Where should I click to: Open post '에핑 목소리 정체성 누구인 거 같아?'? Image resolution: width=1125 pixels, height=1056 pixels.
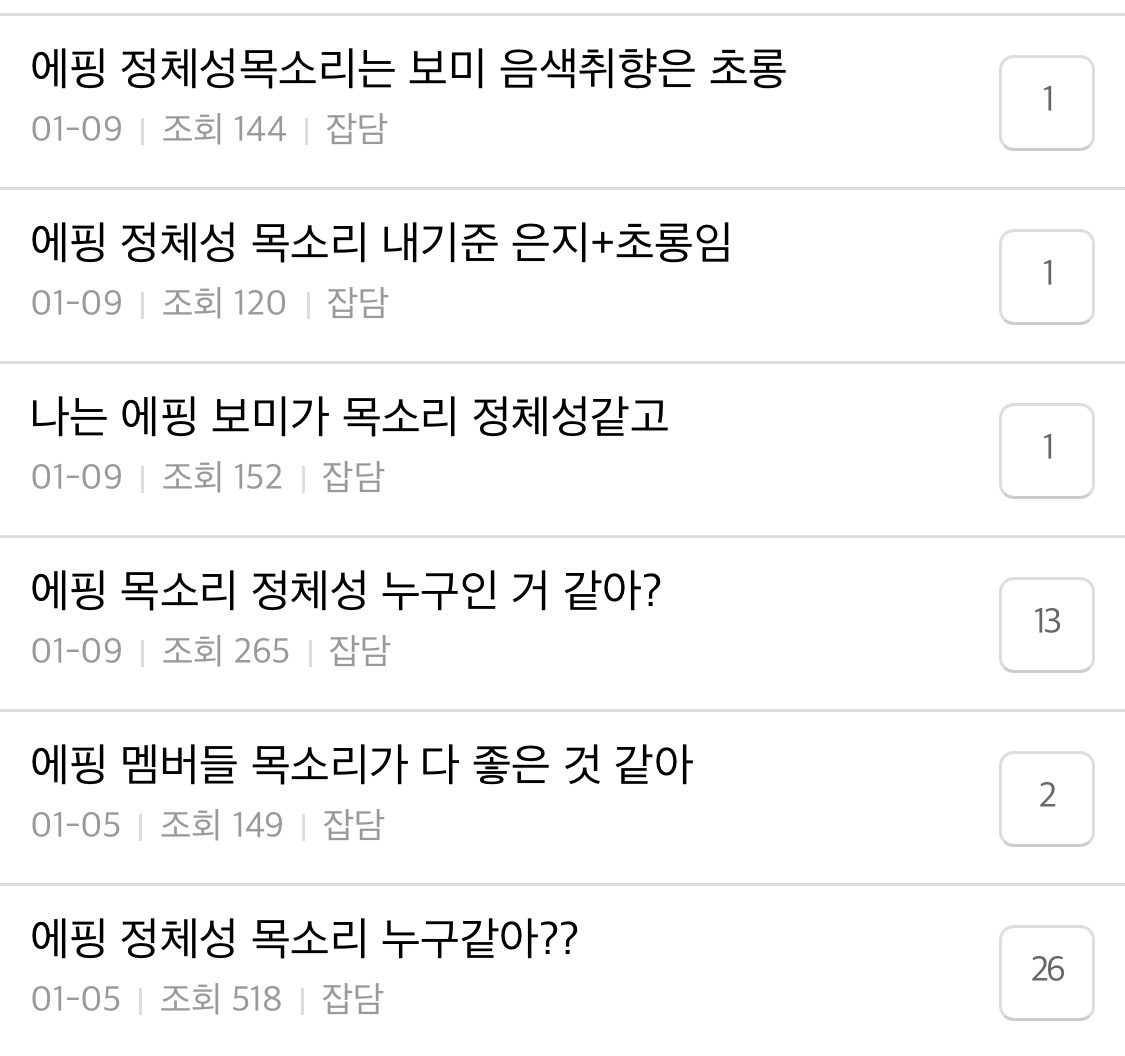[346, 590]
